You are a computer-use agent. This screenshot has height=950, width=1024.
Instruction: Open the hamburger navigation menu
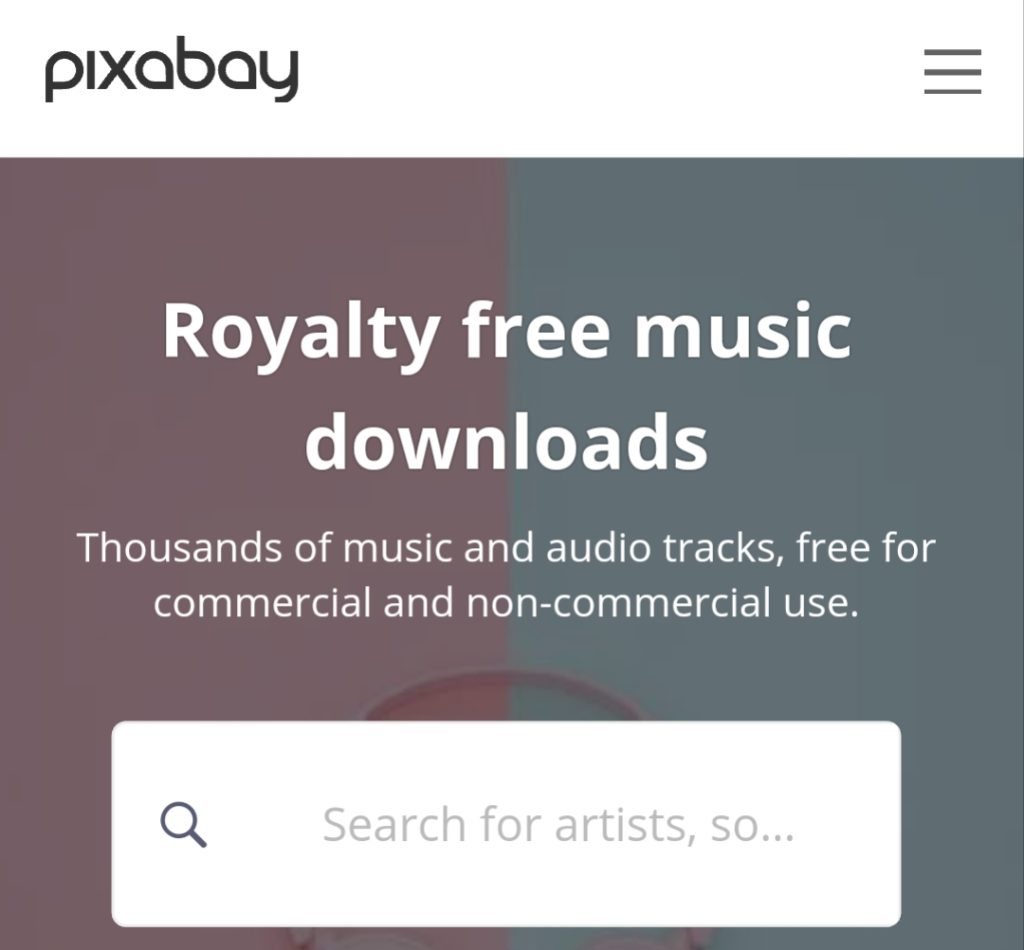[x=952, y=71]
